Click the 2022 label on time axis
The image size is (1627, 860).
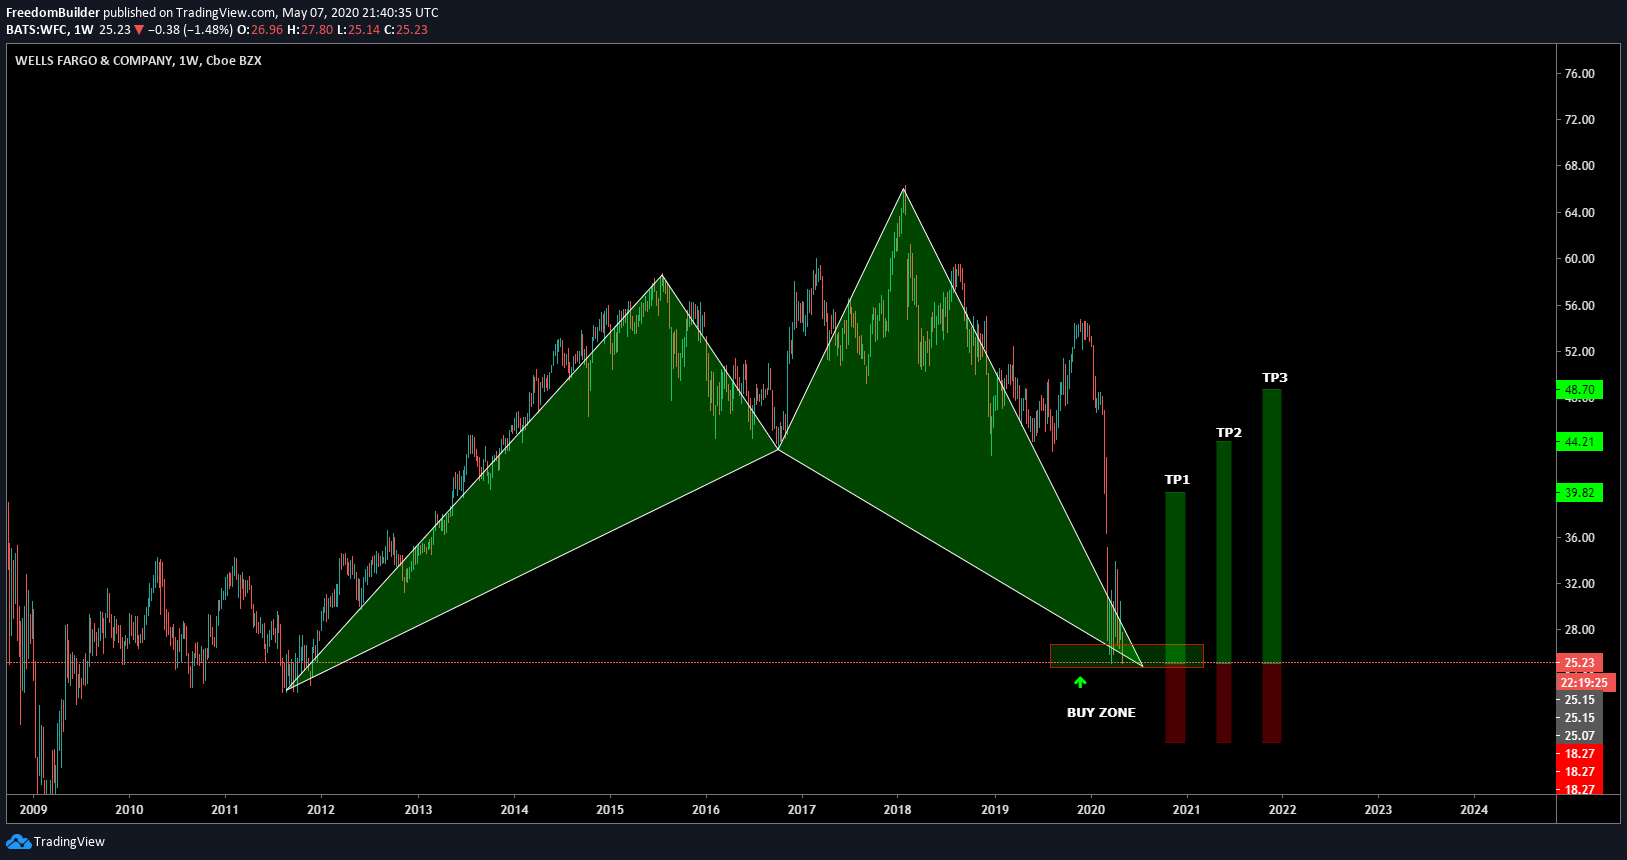point(1282,810)
